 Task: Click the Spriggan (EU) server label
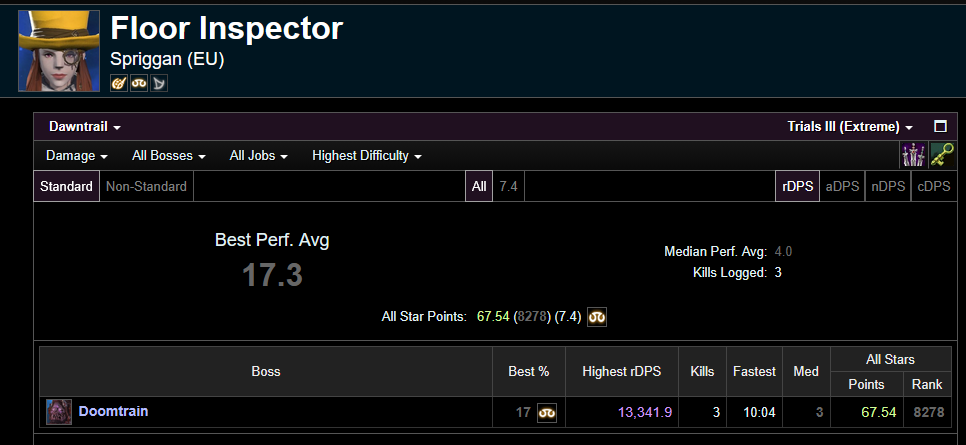[x=167, y=59]
